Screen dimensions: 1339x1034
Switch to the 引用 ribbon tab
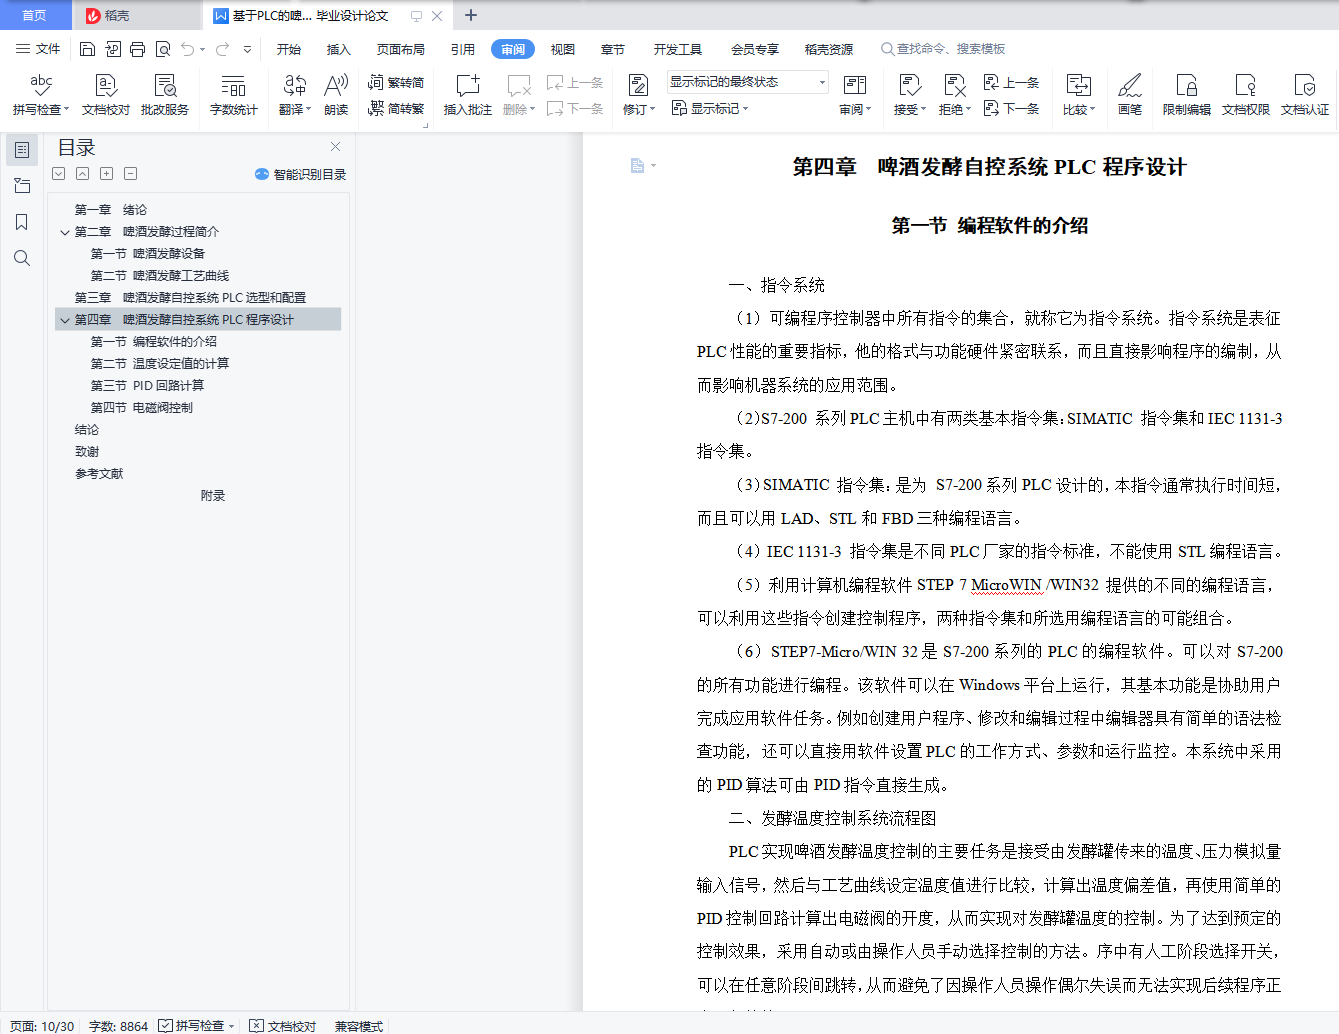point(463,49)
